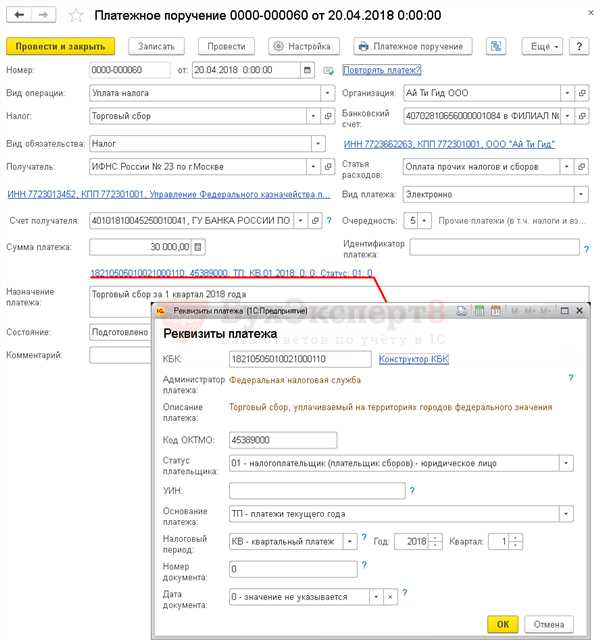The width and height of the screenshot is (600, 643).
Task: Expand the 'Очередность' dropdown
Action: (x=424, y=221)
